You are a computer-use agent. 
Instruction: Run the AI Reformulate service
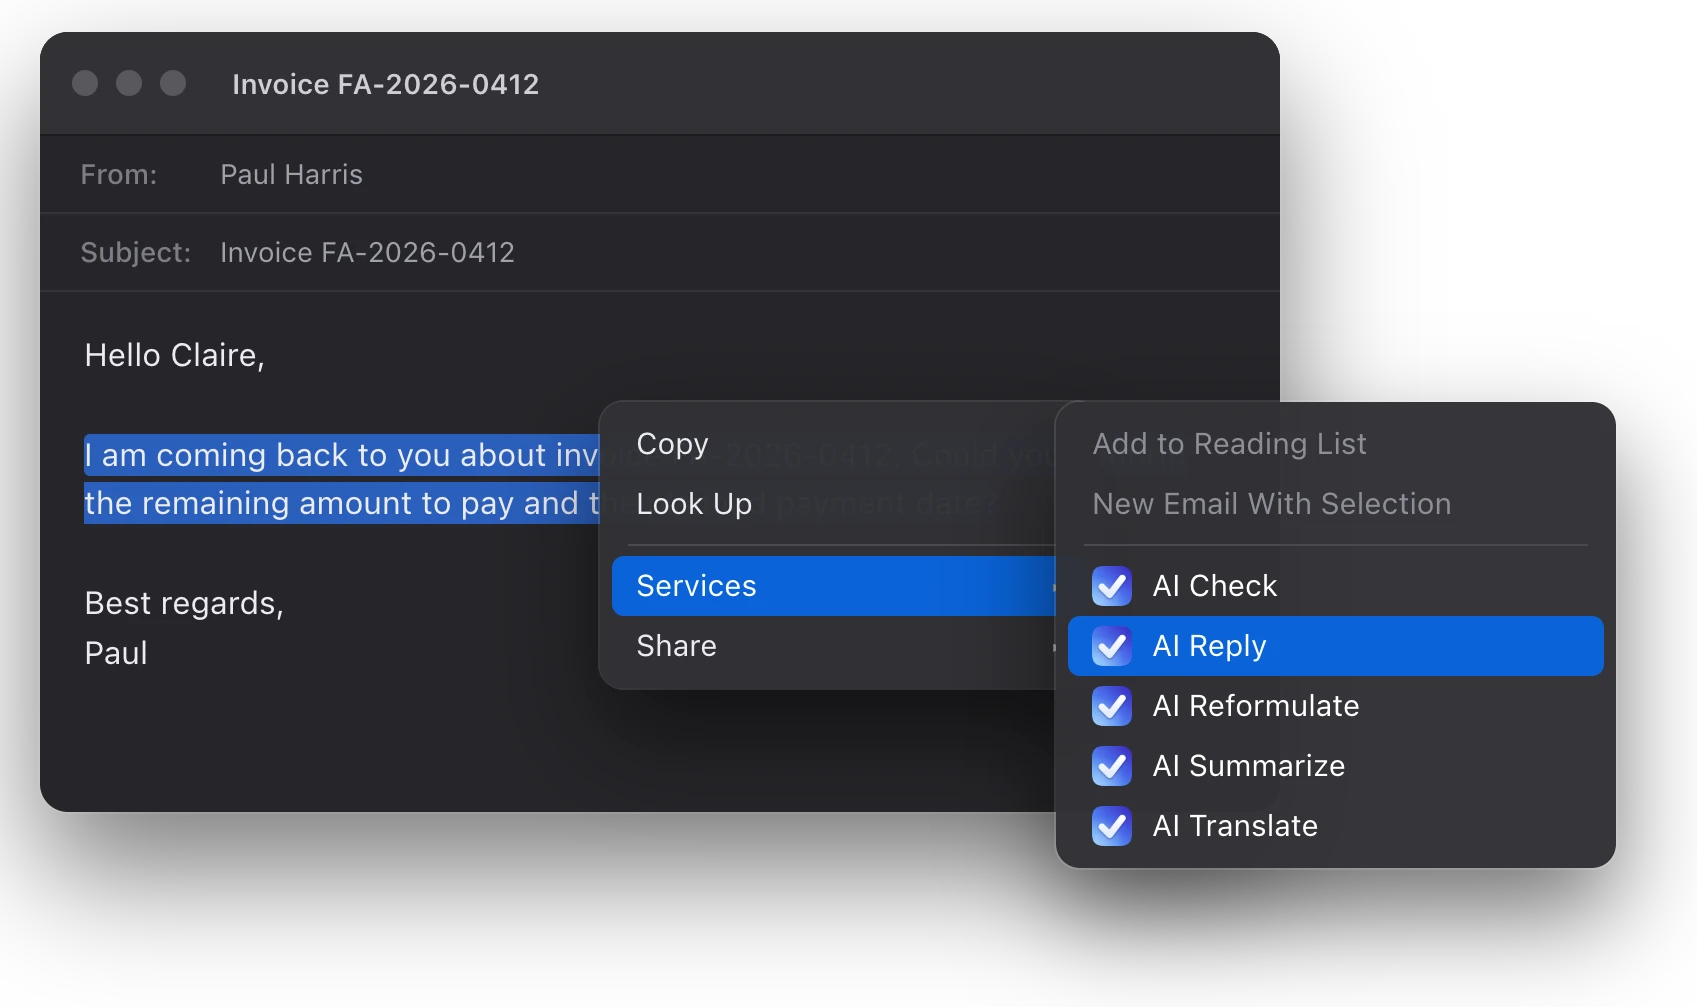tap(1335, 706)
